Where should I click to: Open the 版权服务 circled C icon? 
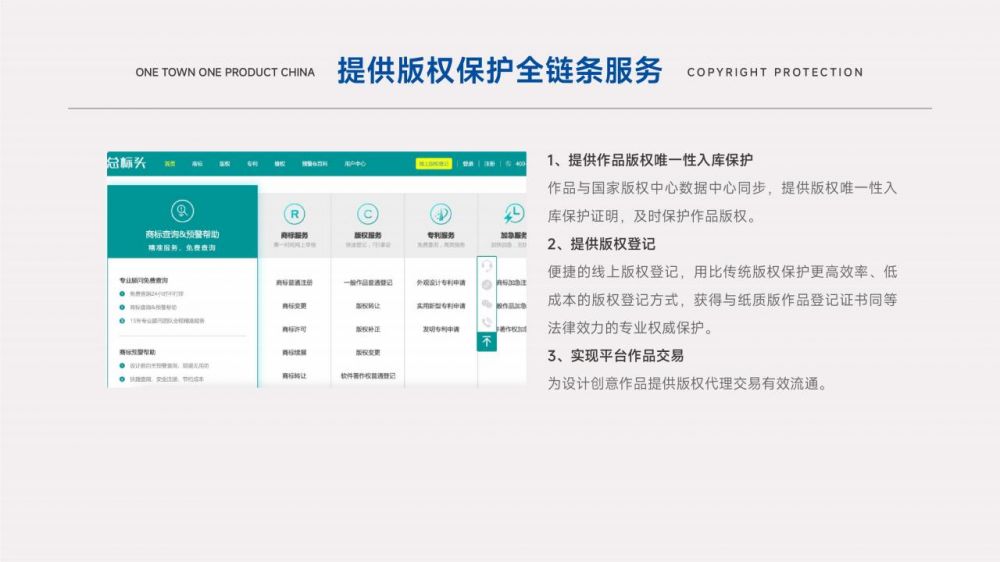tap(367, 214)
